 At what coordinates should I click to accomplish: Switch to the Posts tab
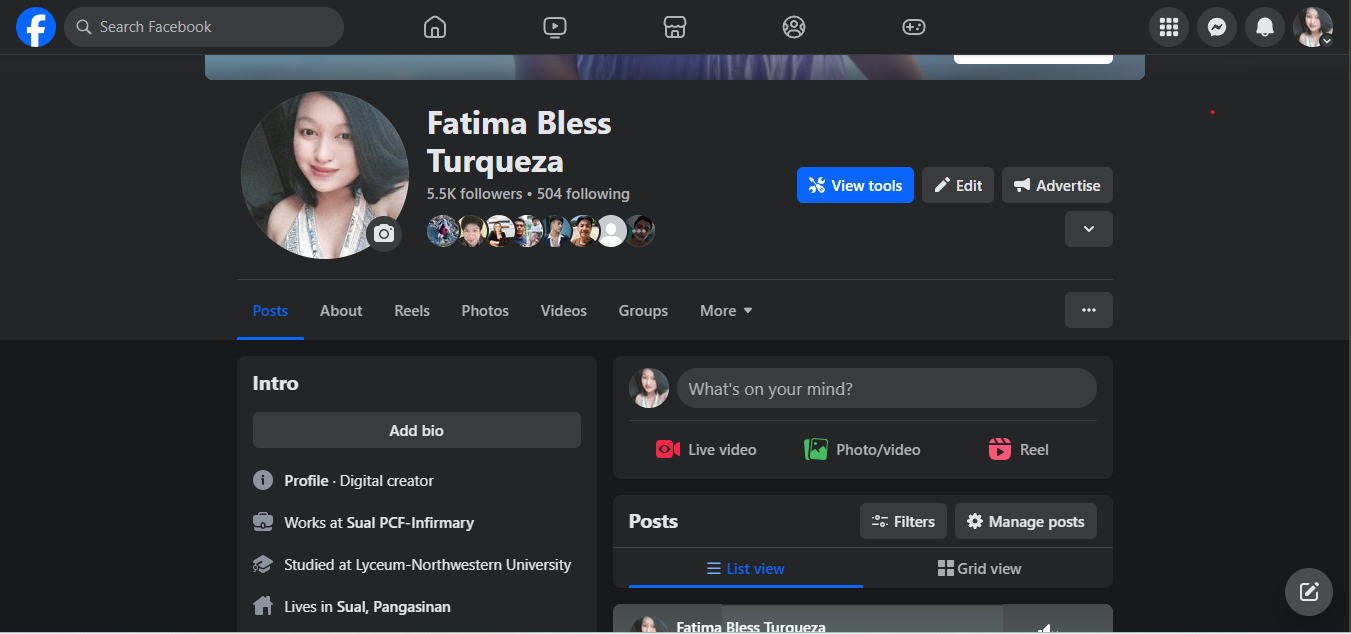tap(270, 311)
